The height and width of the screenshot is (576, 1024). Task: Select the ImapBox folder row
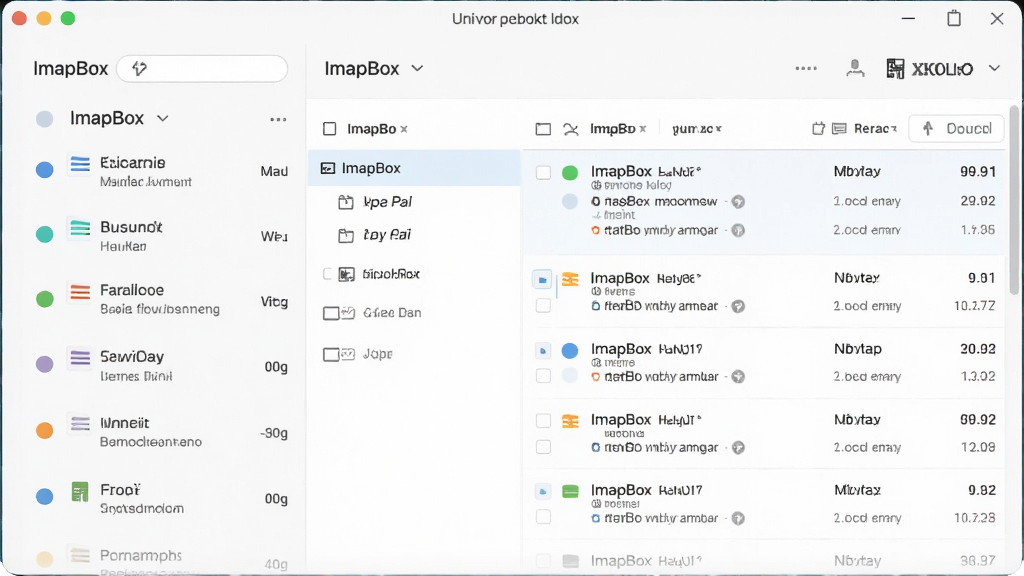414,168
